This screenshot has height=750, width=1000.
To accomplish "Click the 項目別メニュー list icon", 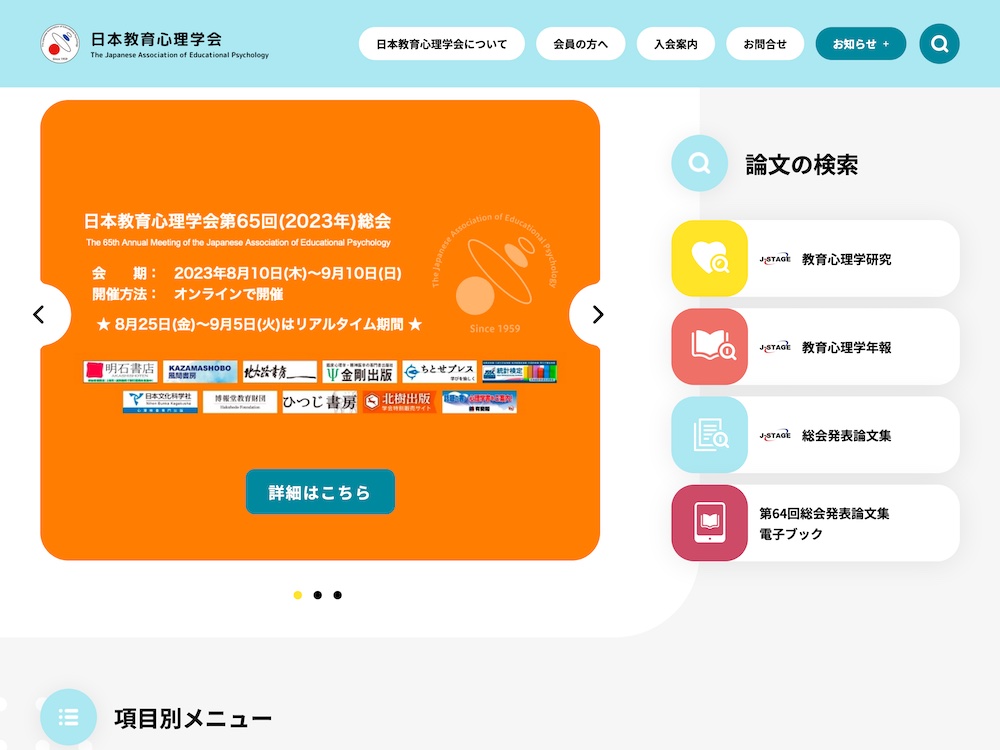I will coord(68,717).
